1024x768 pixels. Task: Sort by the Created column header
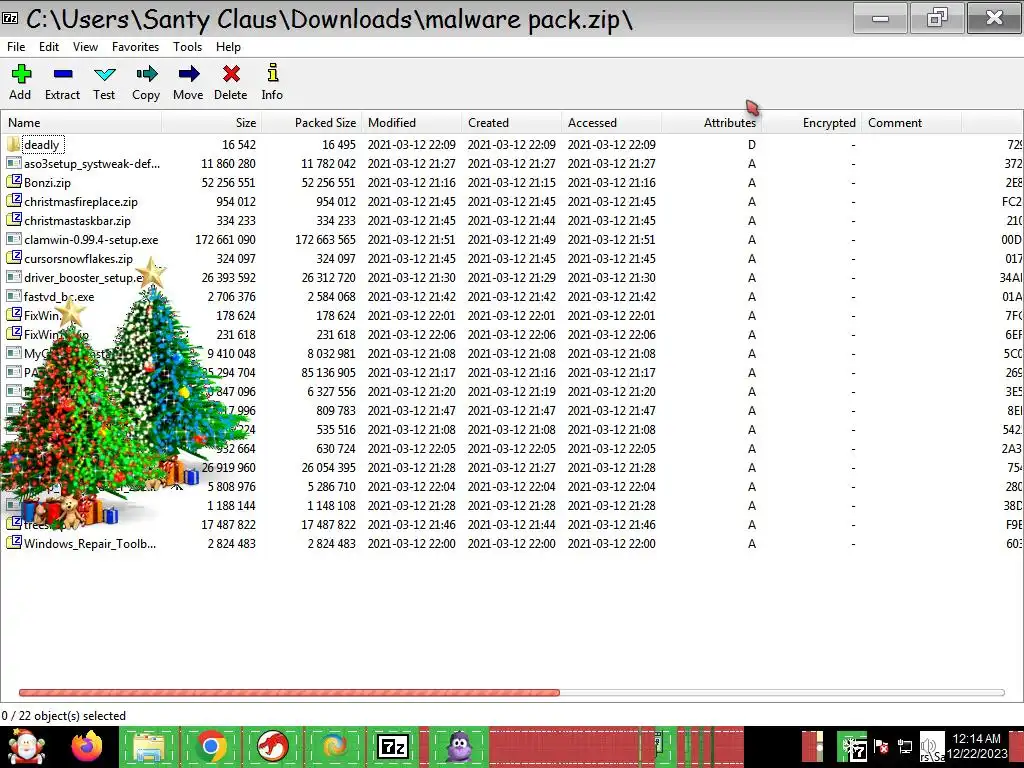click(511, 123)
